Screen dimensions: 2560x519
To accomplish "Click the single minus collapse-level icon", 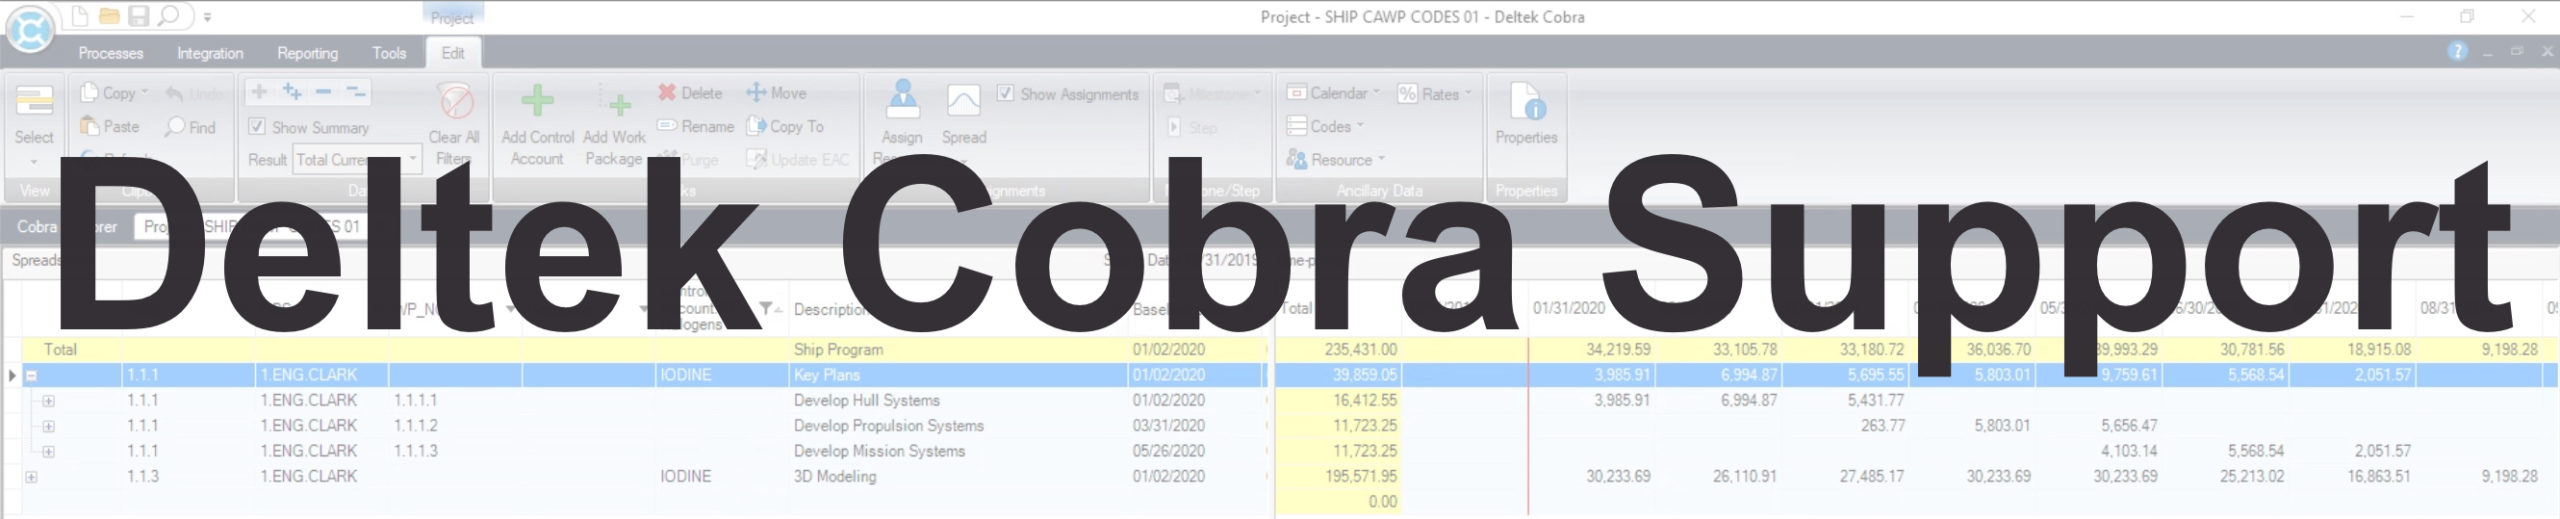I will pyautogui.click(x=323, y=92).
